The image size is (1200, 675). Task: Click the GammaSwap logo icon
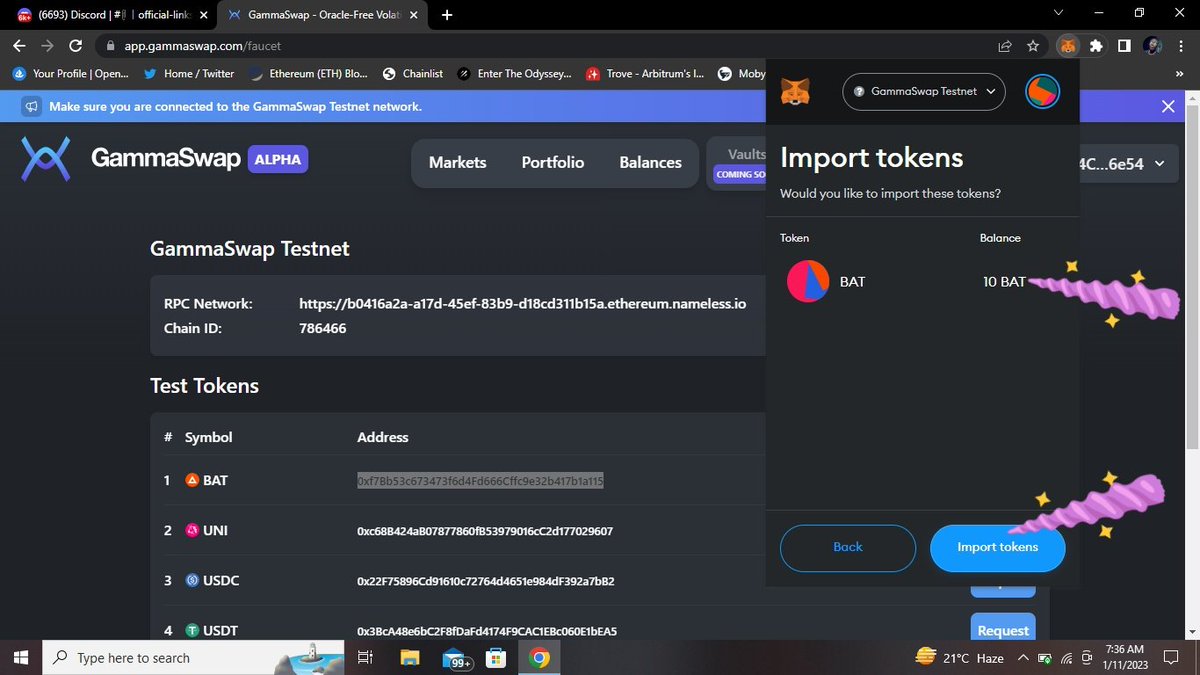pyautogui.click(x=46, y=159)
